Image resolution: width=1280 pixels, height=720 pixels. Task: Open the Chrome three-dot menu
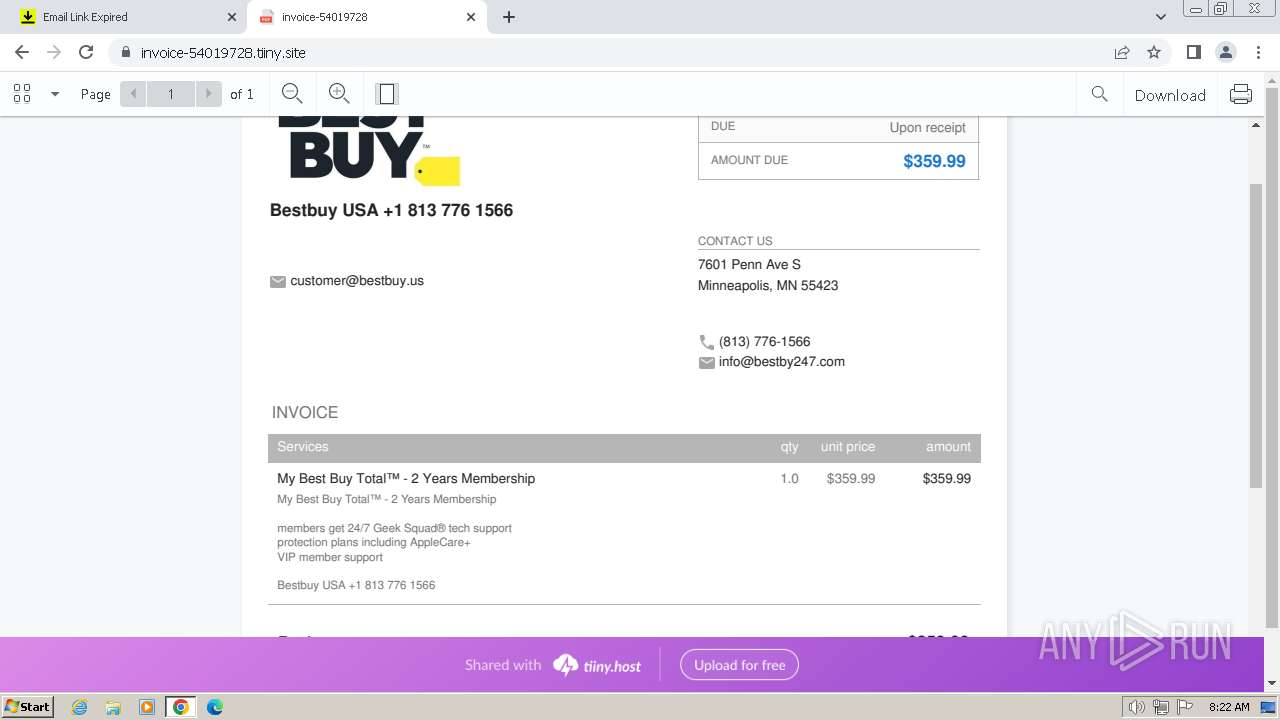[1256, 52]
